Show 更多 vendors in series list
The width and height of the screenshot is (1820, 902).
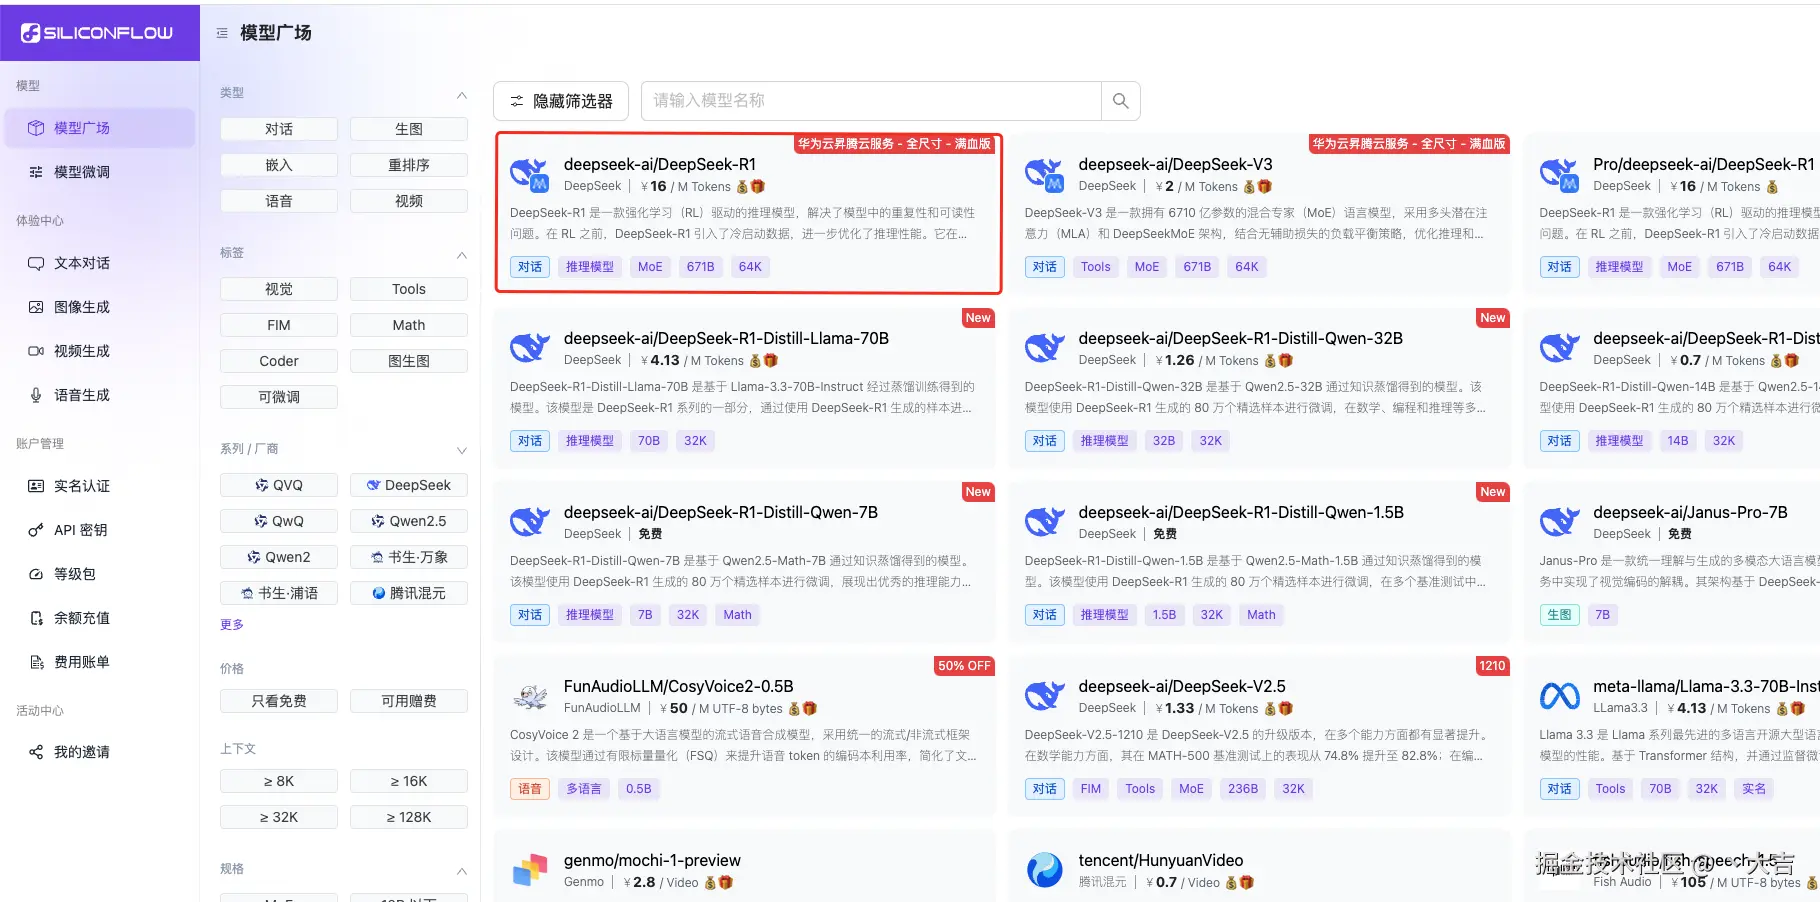[x=232, y=624]
